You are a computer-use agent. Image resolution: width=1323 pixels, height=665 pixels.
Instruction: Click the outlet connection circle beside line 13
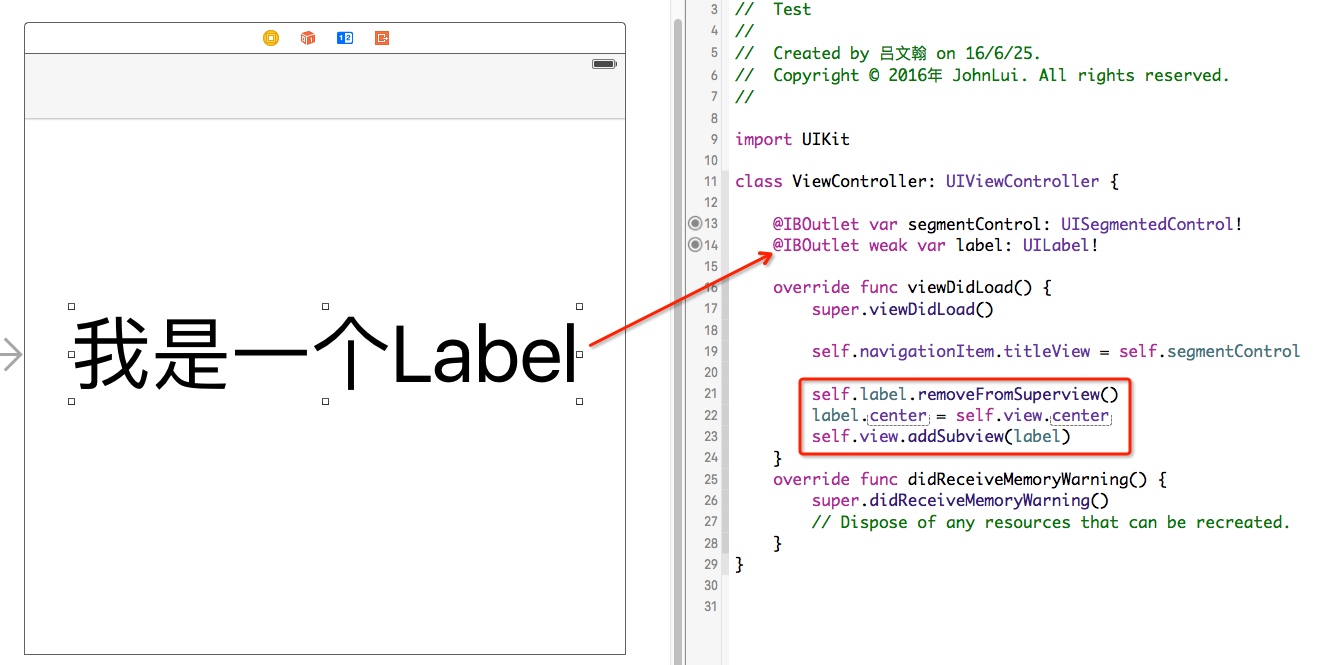point(695,223)
